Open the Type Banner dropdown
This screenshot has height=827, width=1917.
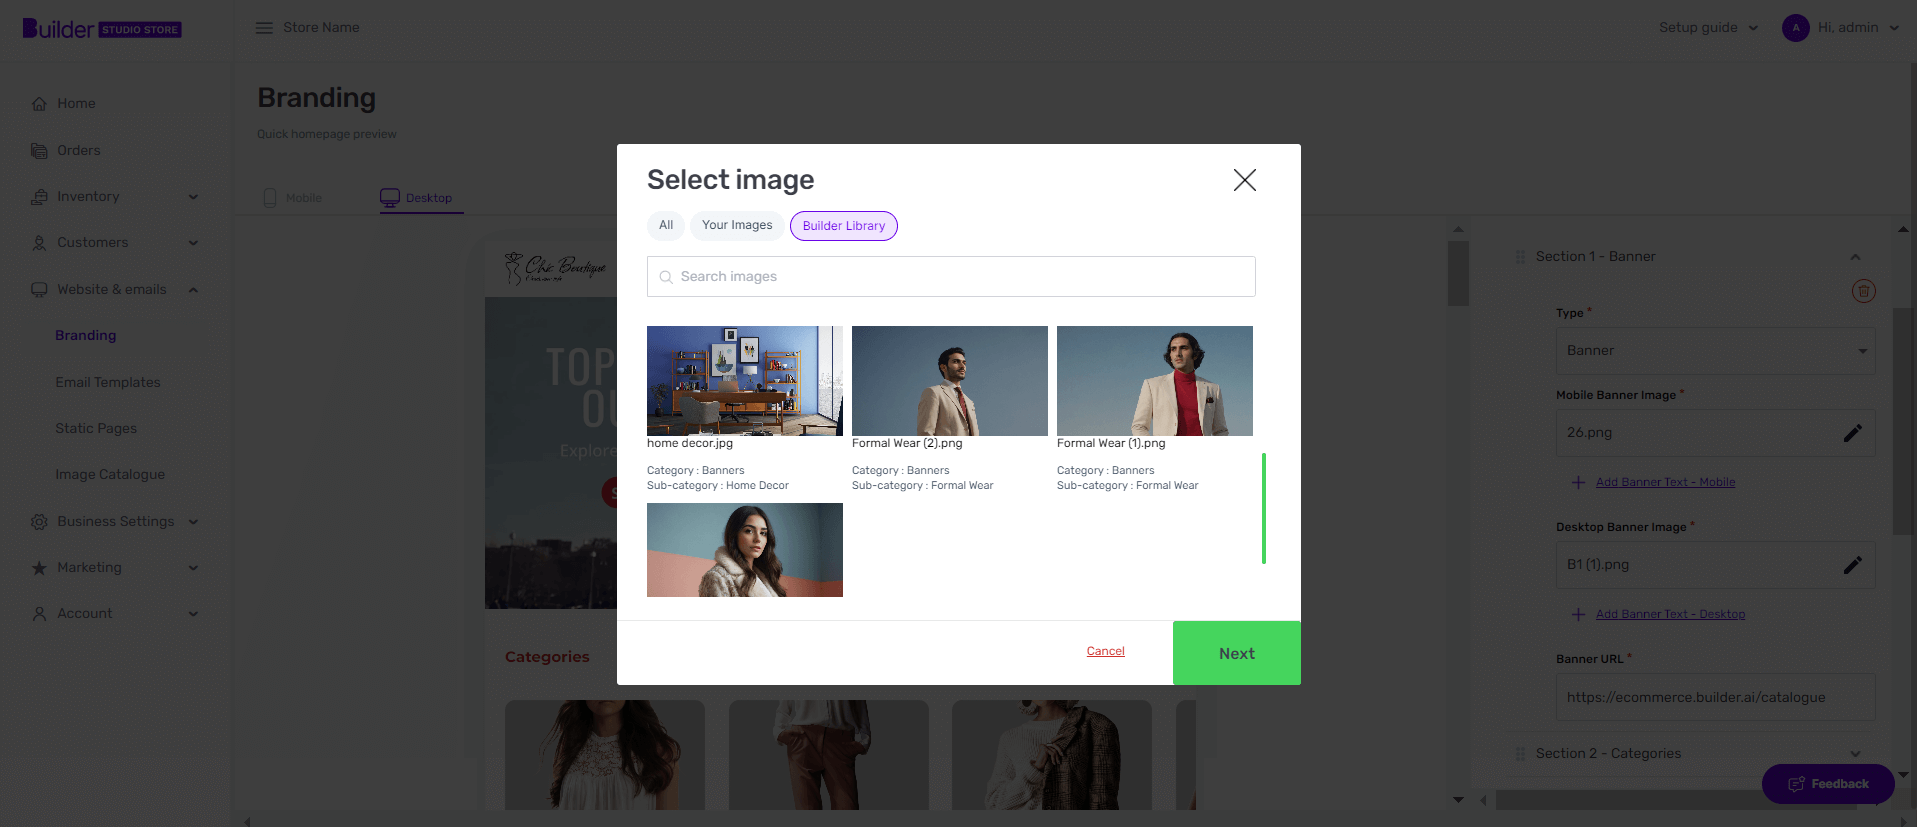pyautogui.click(x=1715, y=351)
